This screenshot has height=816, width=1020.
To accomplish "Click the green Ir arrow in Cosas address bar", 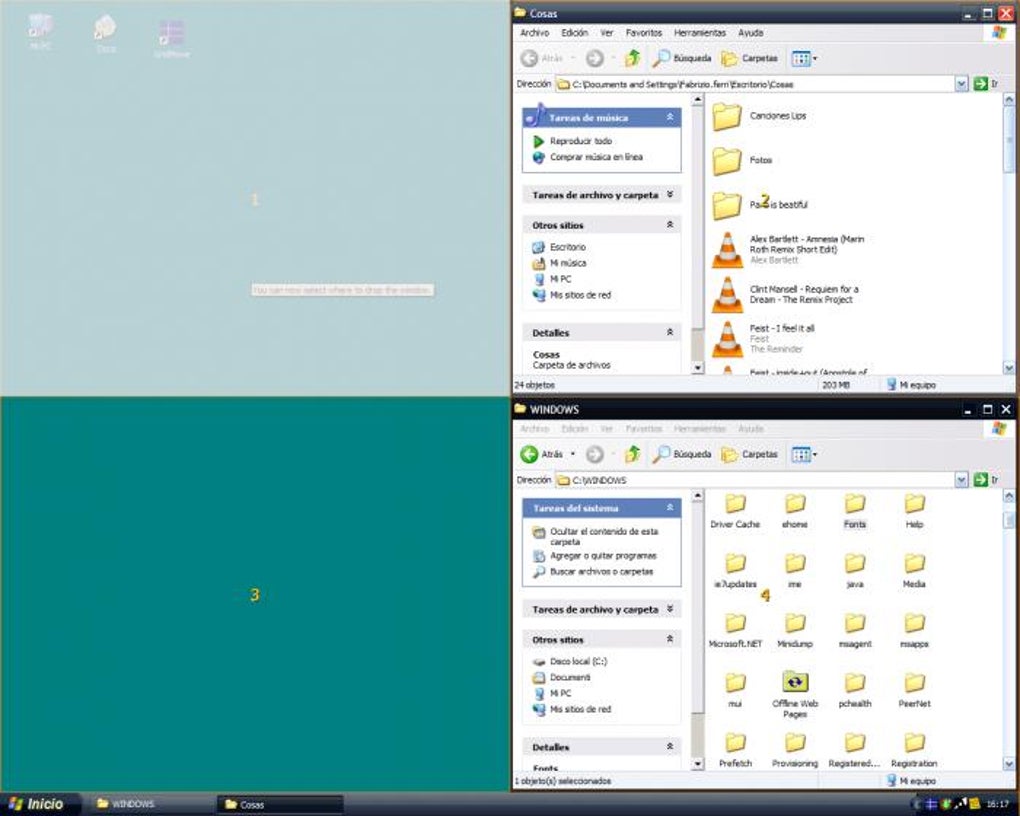I will 980,84.
